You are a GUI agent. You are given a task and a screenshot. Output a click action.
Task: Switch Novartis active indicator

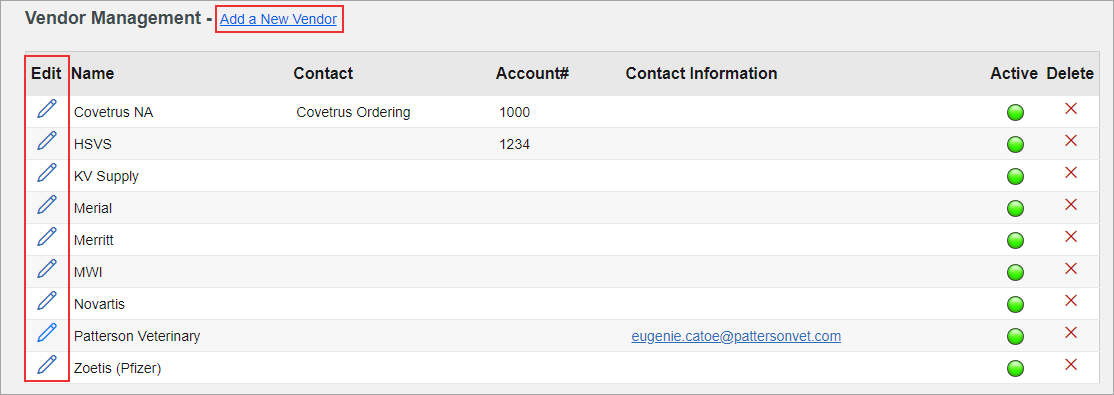point(1015,304)
